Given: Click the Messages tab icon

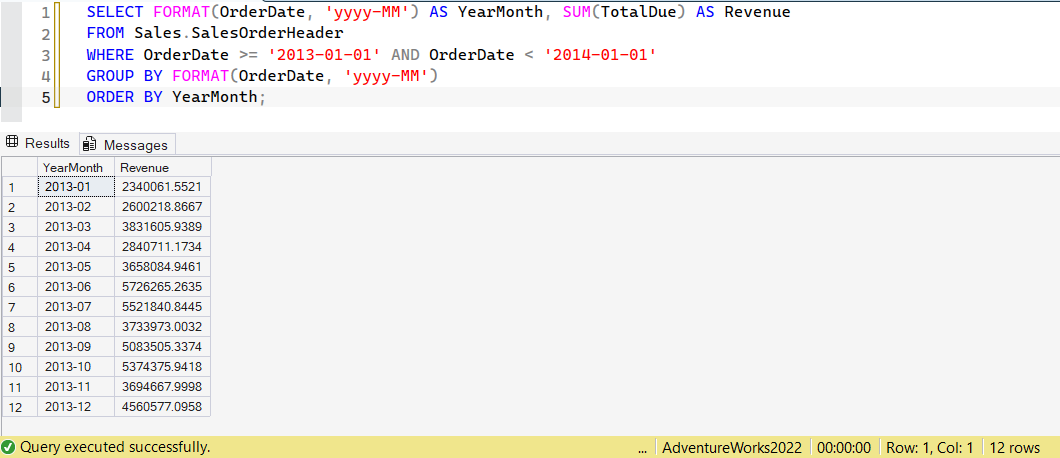Looking at the screenshot, I should [89, 144].
